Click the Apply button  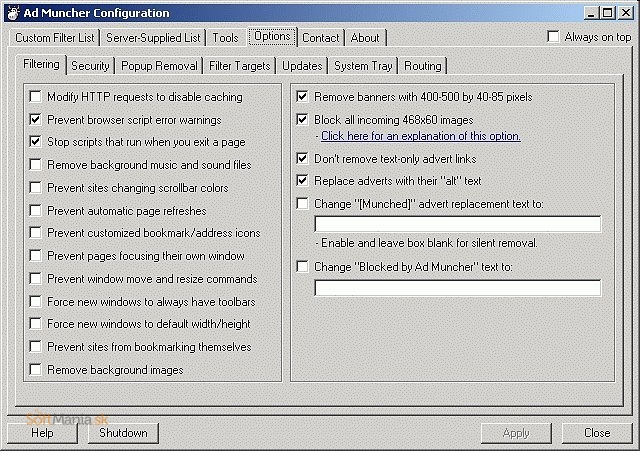(x=516, y=433)
